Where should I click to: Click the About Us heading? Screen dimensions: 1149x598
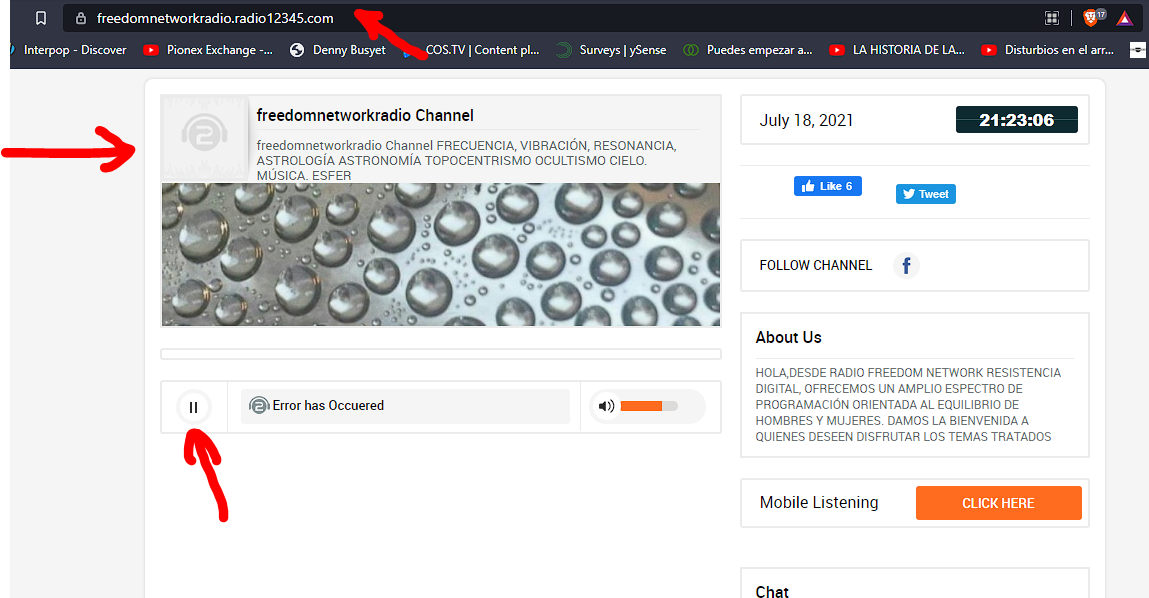point(788,337)
